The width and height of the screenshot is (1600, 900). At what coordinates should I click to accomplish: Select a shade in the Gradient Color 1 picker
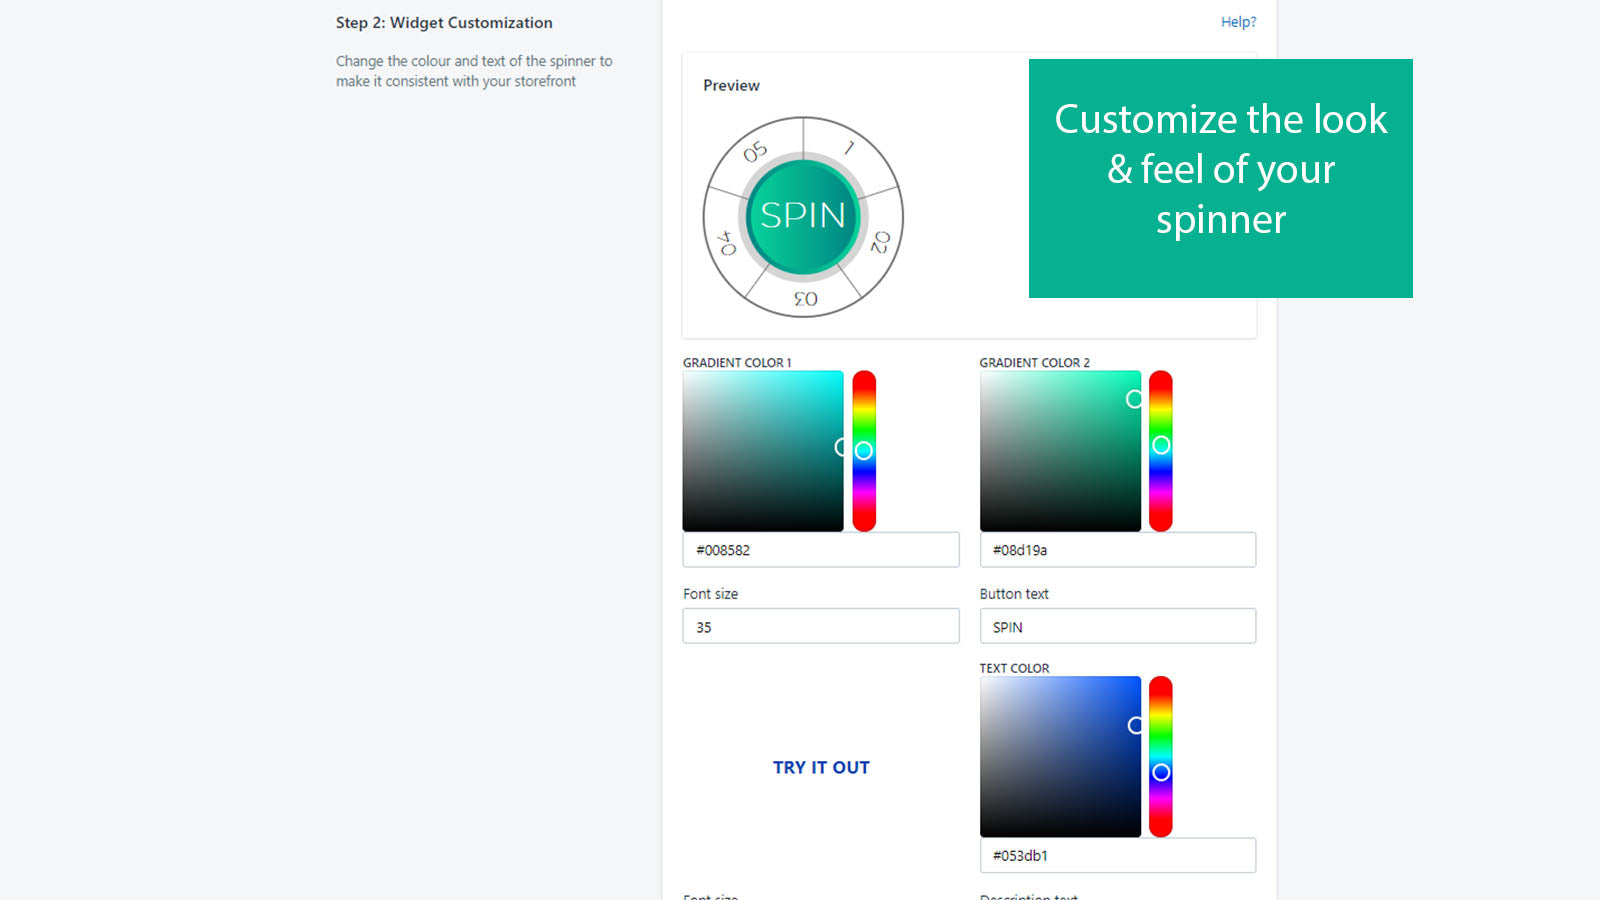762,450
